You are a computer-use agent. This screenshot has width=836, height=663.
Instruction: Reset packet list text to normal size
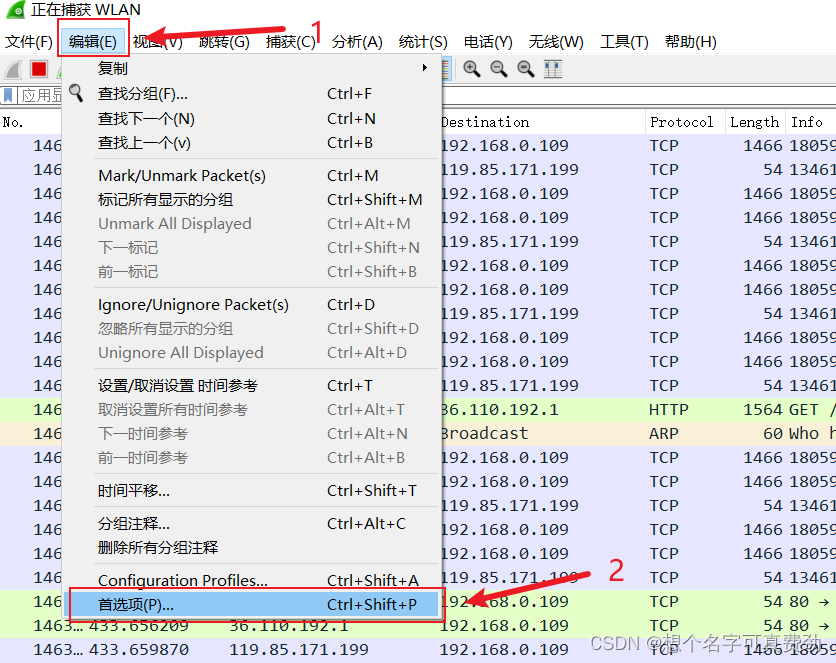522,68
